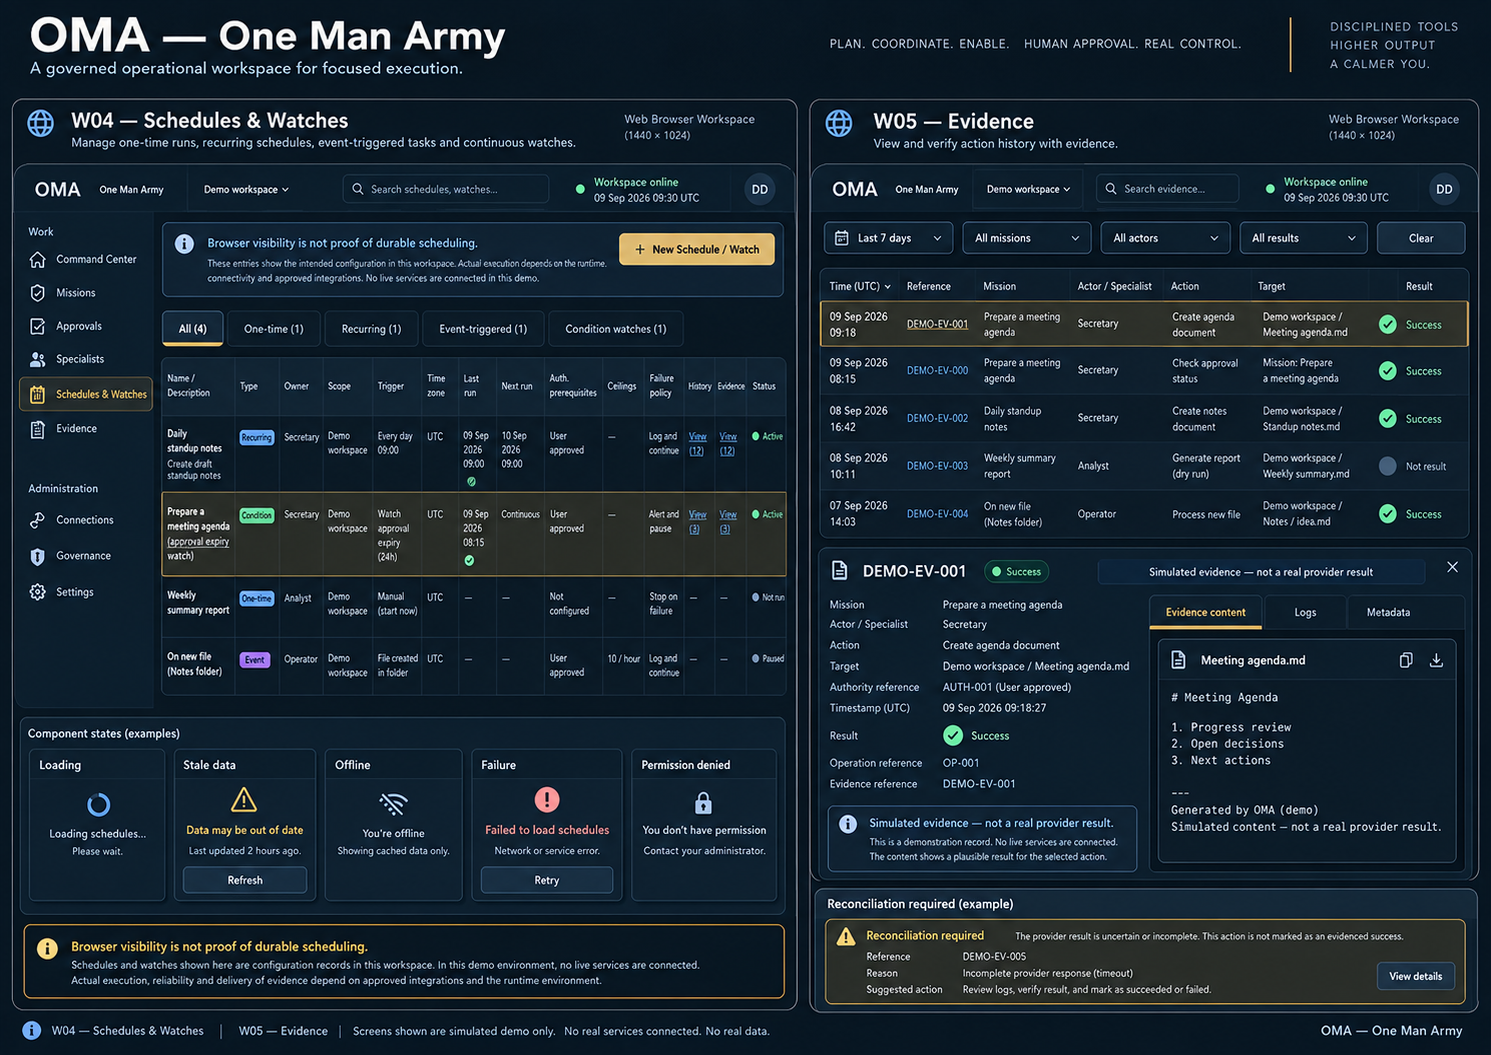Select Recurring (1) tab
1491x1055 pixels.
click(371, 329)
